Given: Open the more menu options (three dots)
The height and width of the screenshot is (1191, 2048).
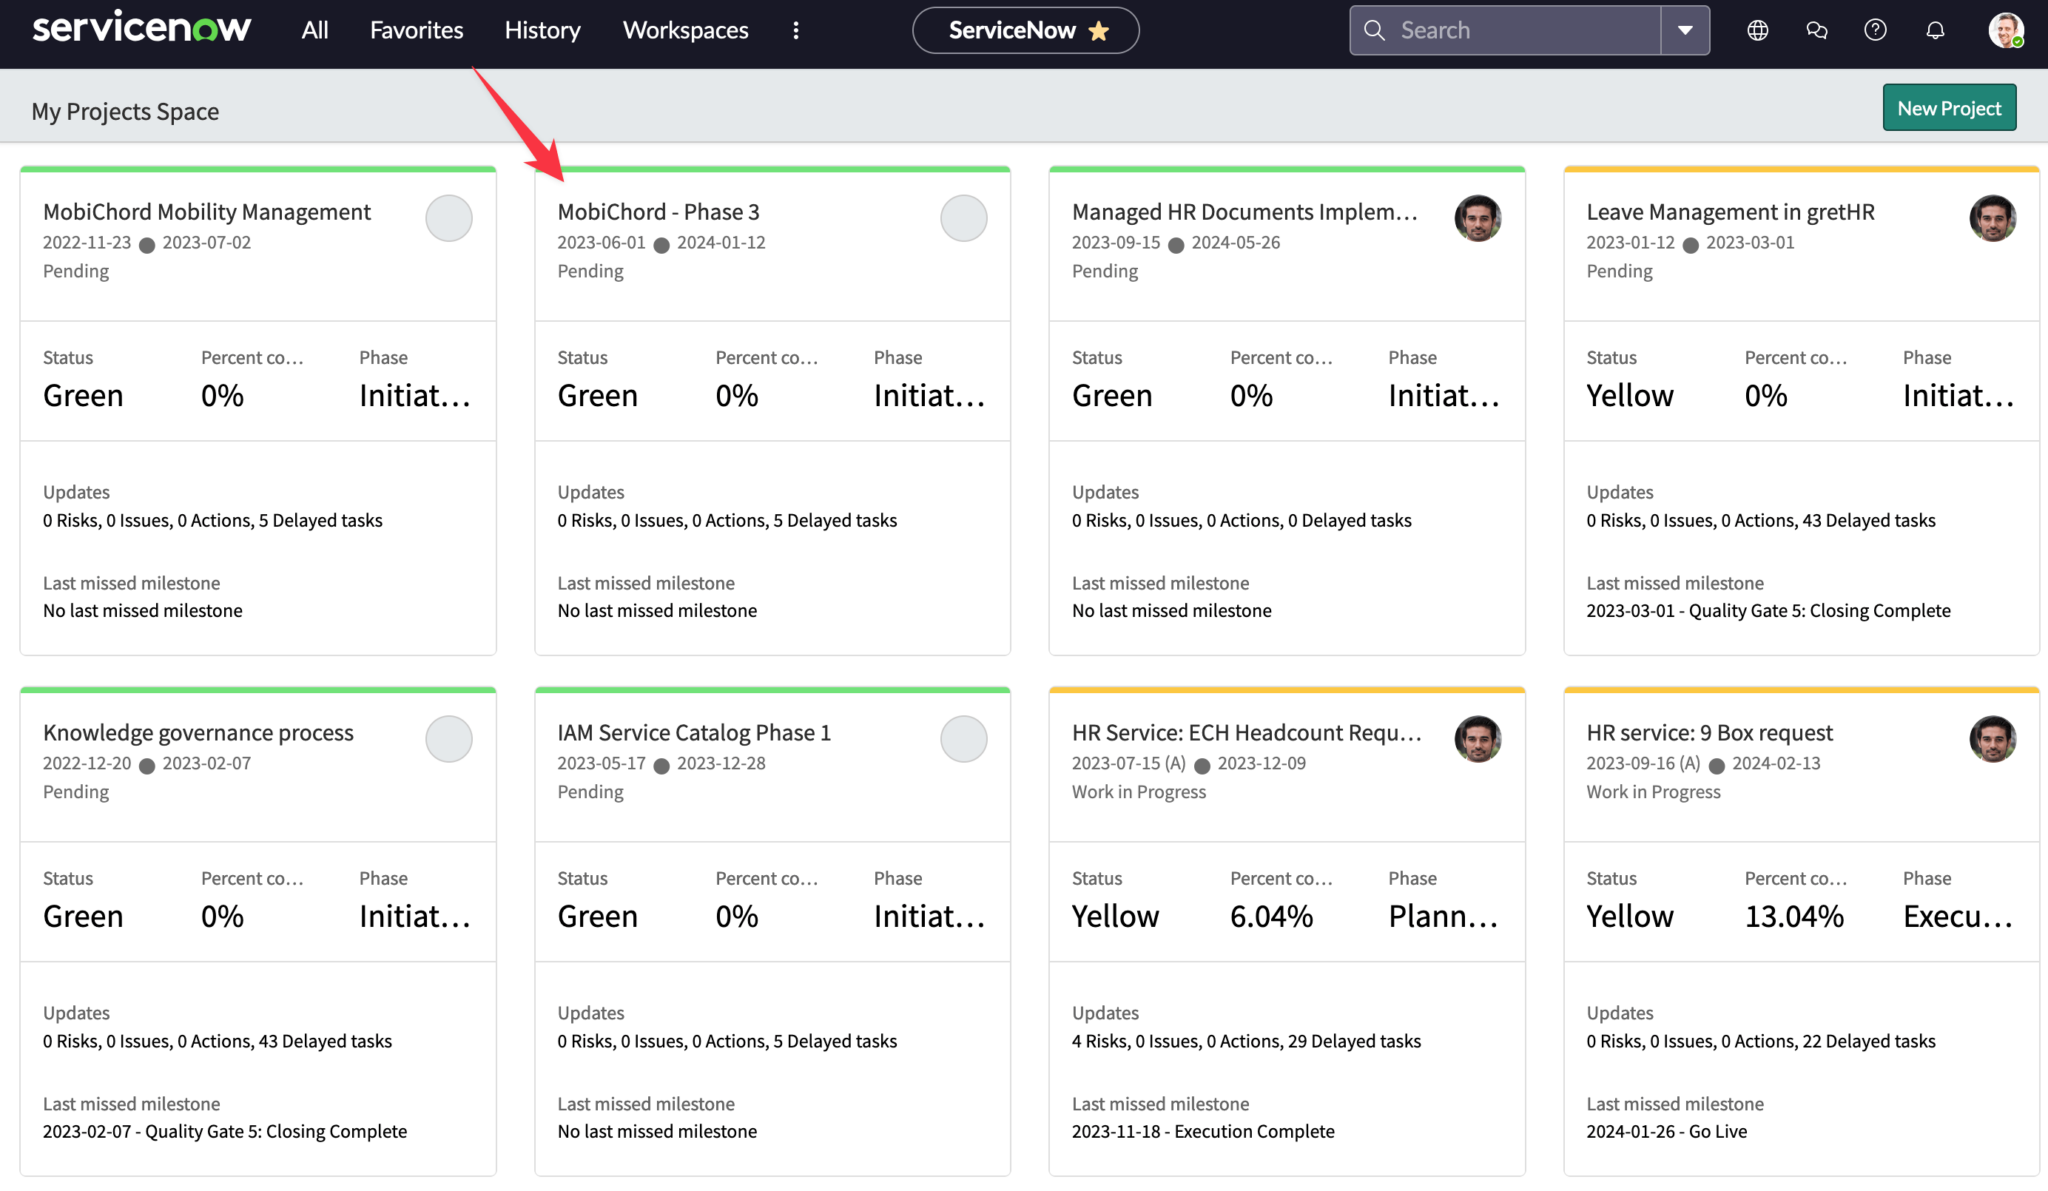Looking at the screenshot, I should (796, 30).
